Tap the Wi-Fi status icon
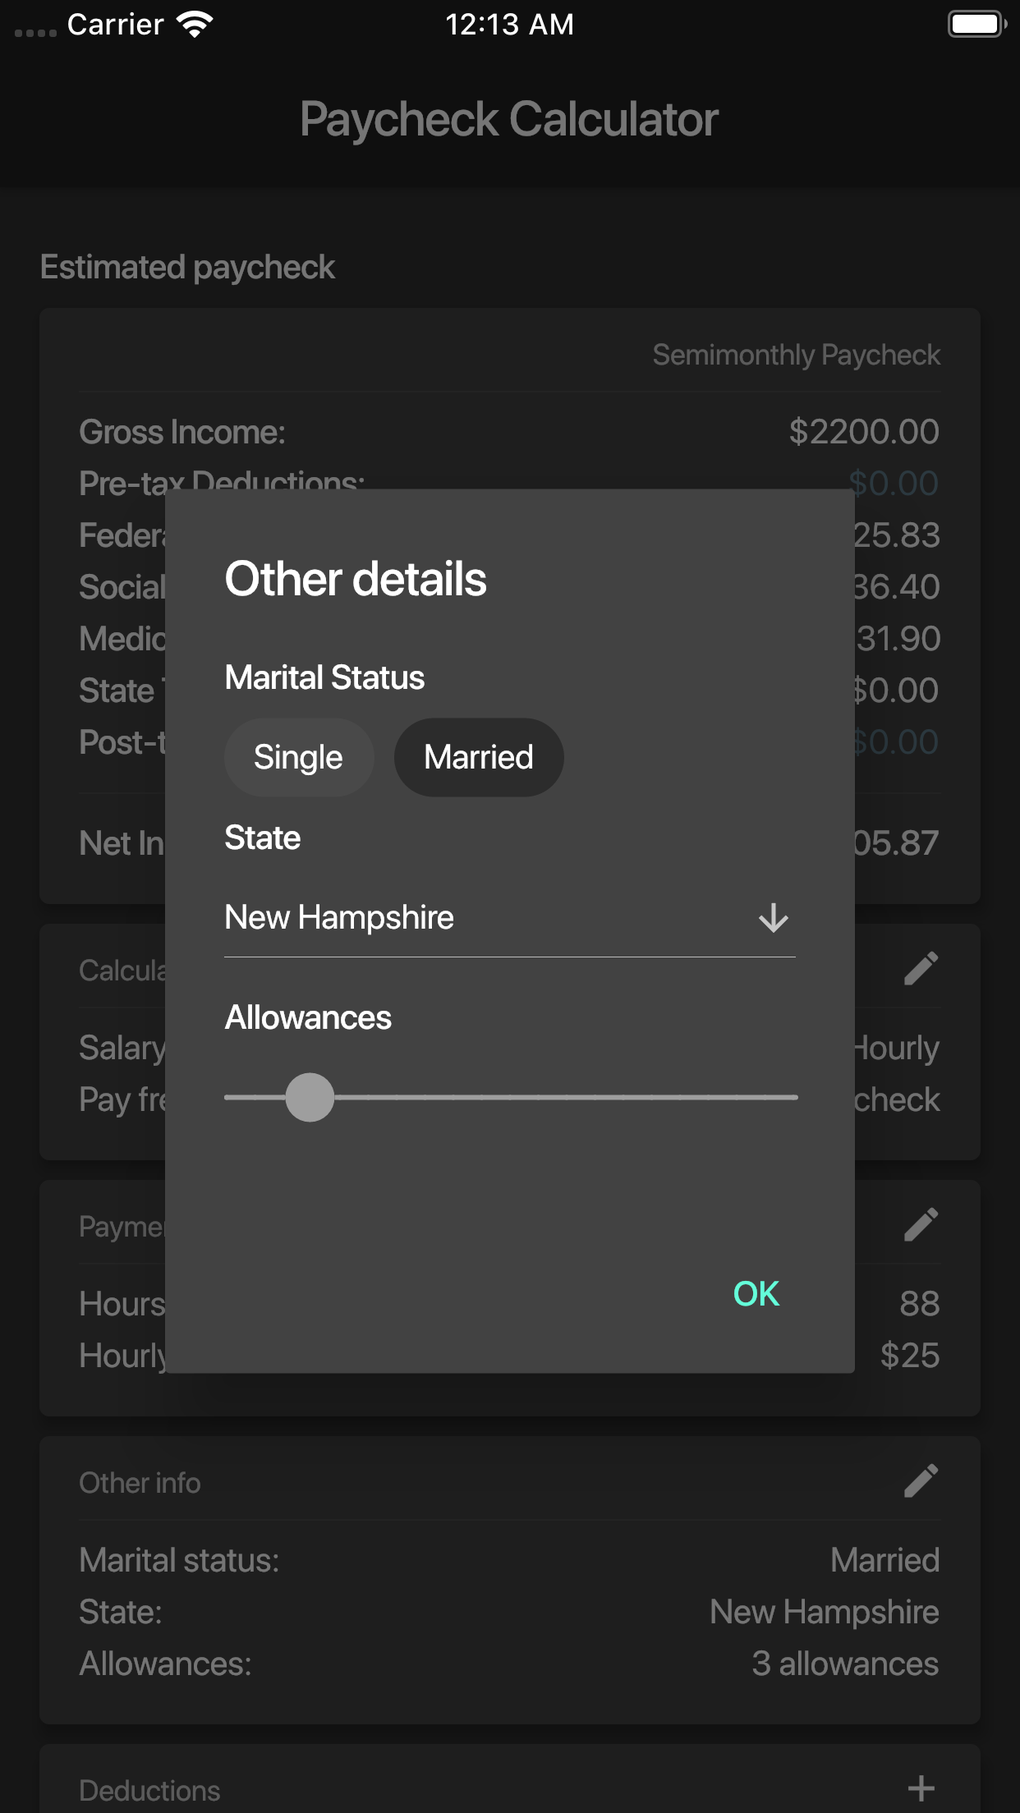This screenshot has height=1813, width=1020. (x=195, y=24)
